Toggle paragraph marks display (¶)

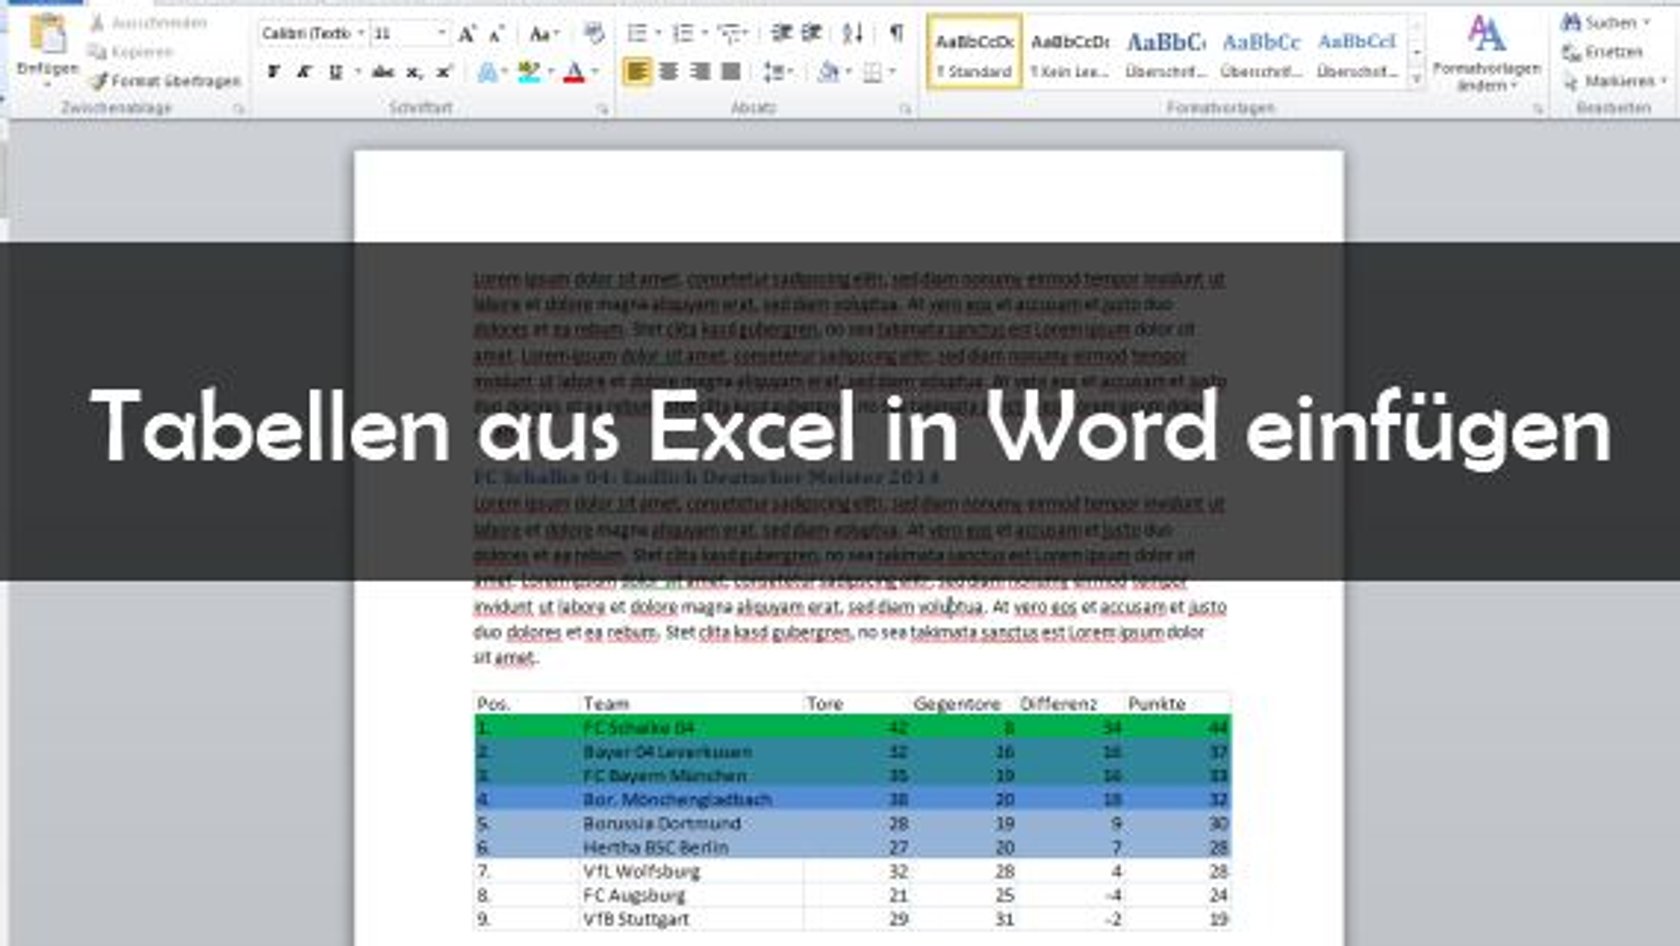click(x=896, y=34)
